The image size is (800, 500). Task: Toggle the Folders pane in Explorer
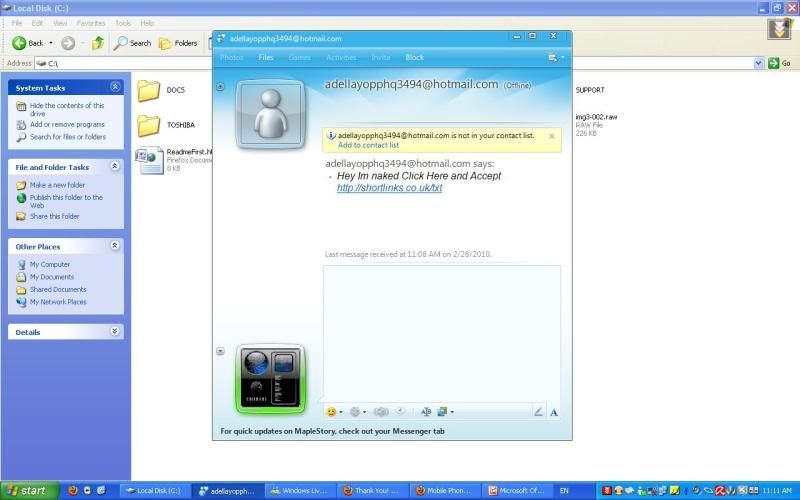pos(178,43)
